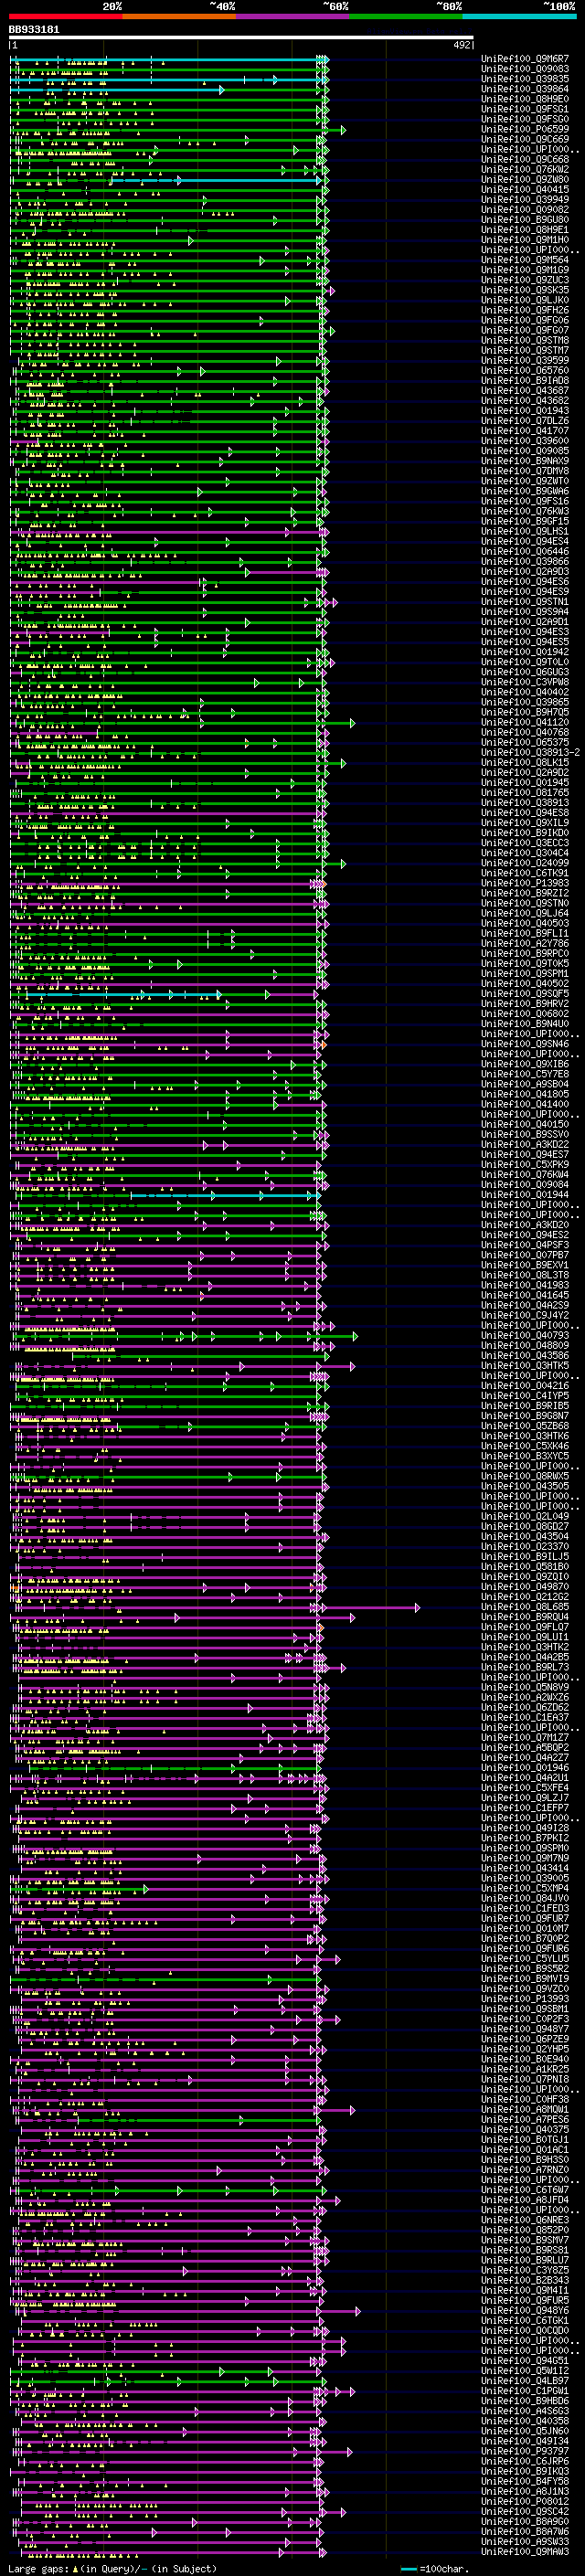Click the query end position 492
585x2576 pixels.
pyautogui.click(x=461, y=45)
